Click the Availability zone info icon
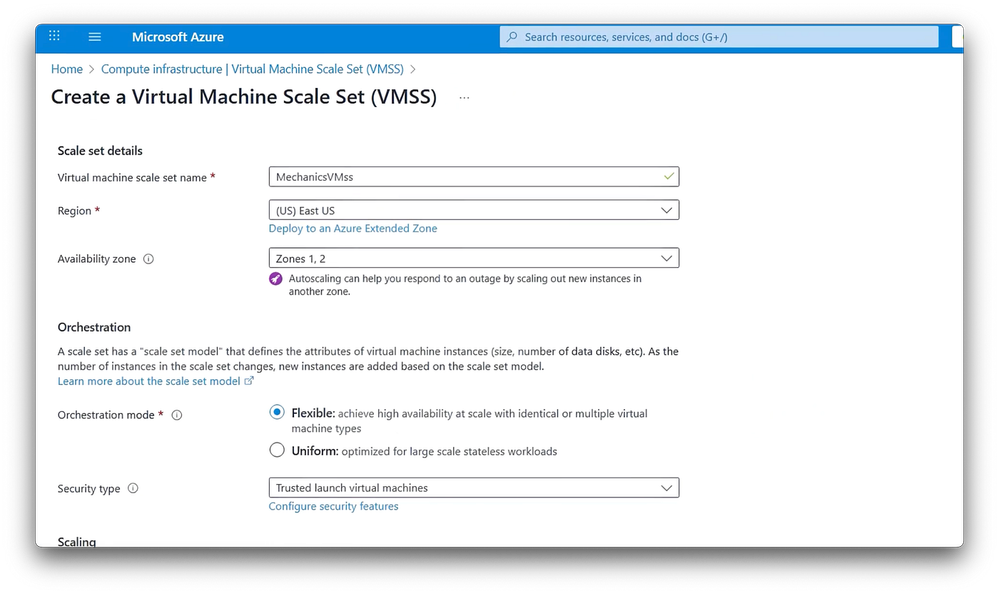Viewport: 999px width, 594px height. (148, 259)
